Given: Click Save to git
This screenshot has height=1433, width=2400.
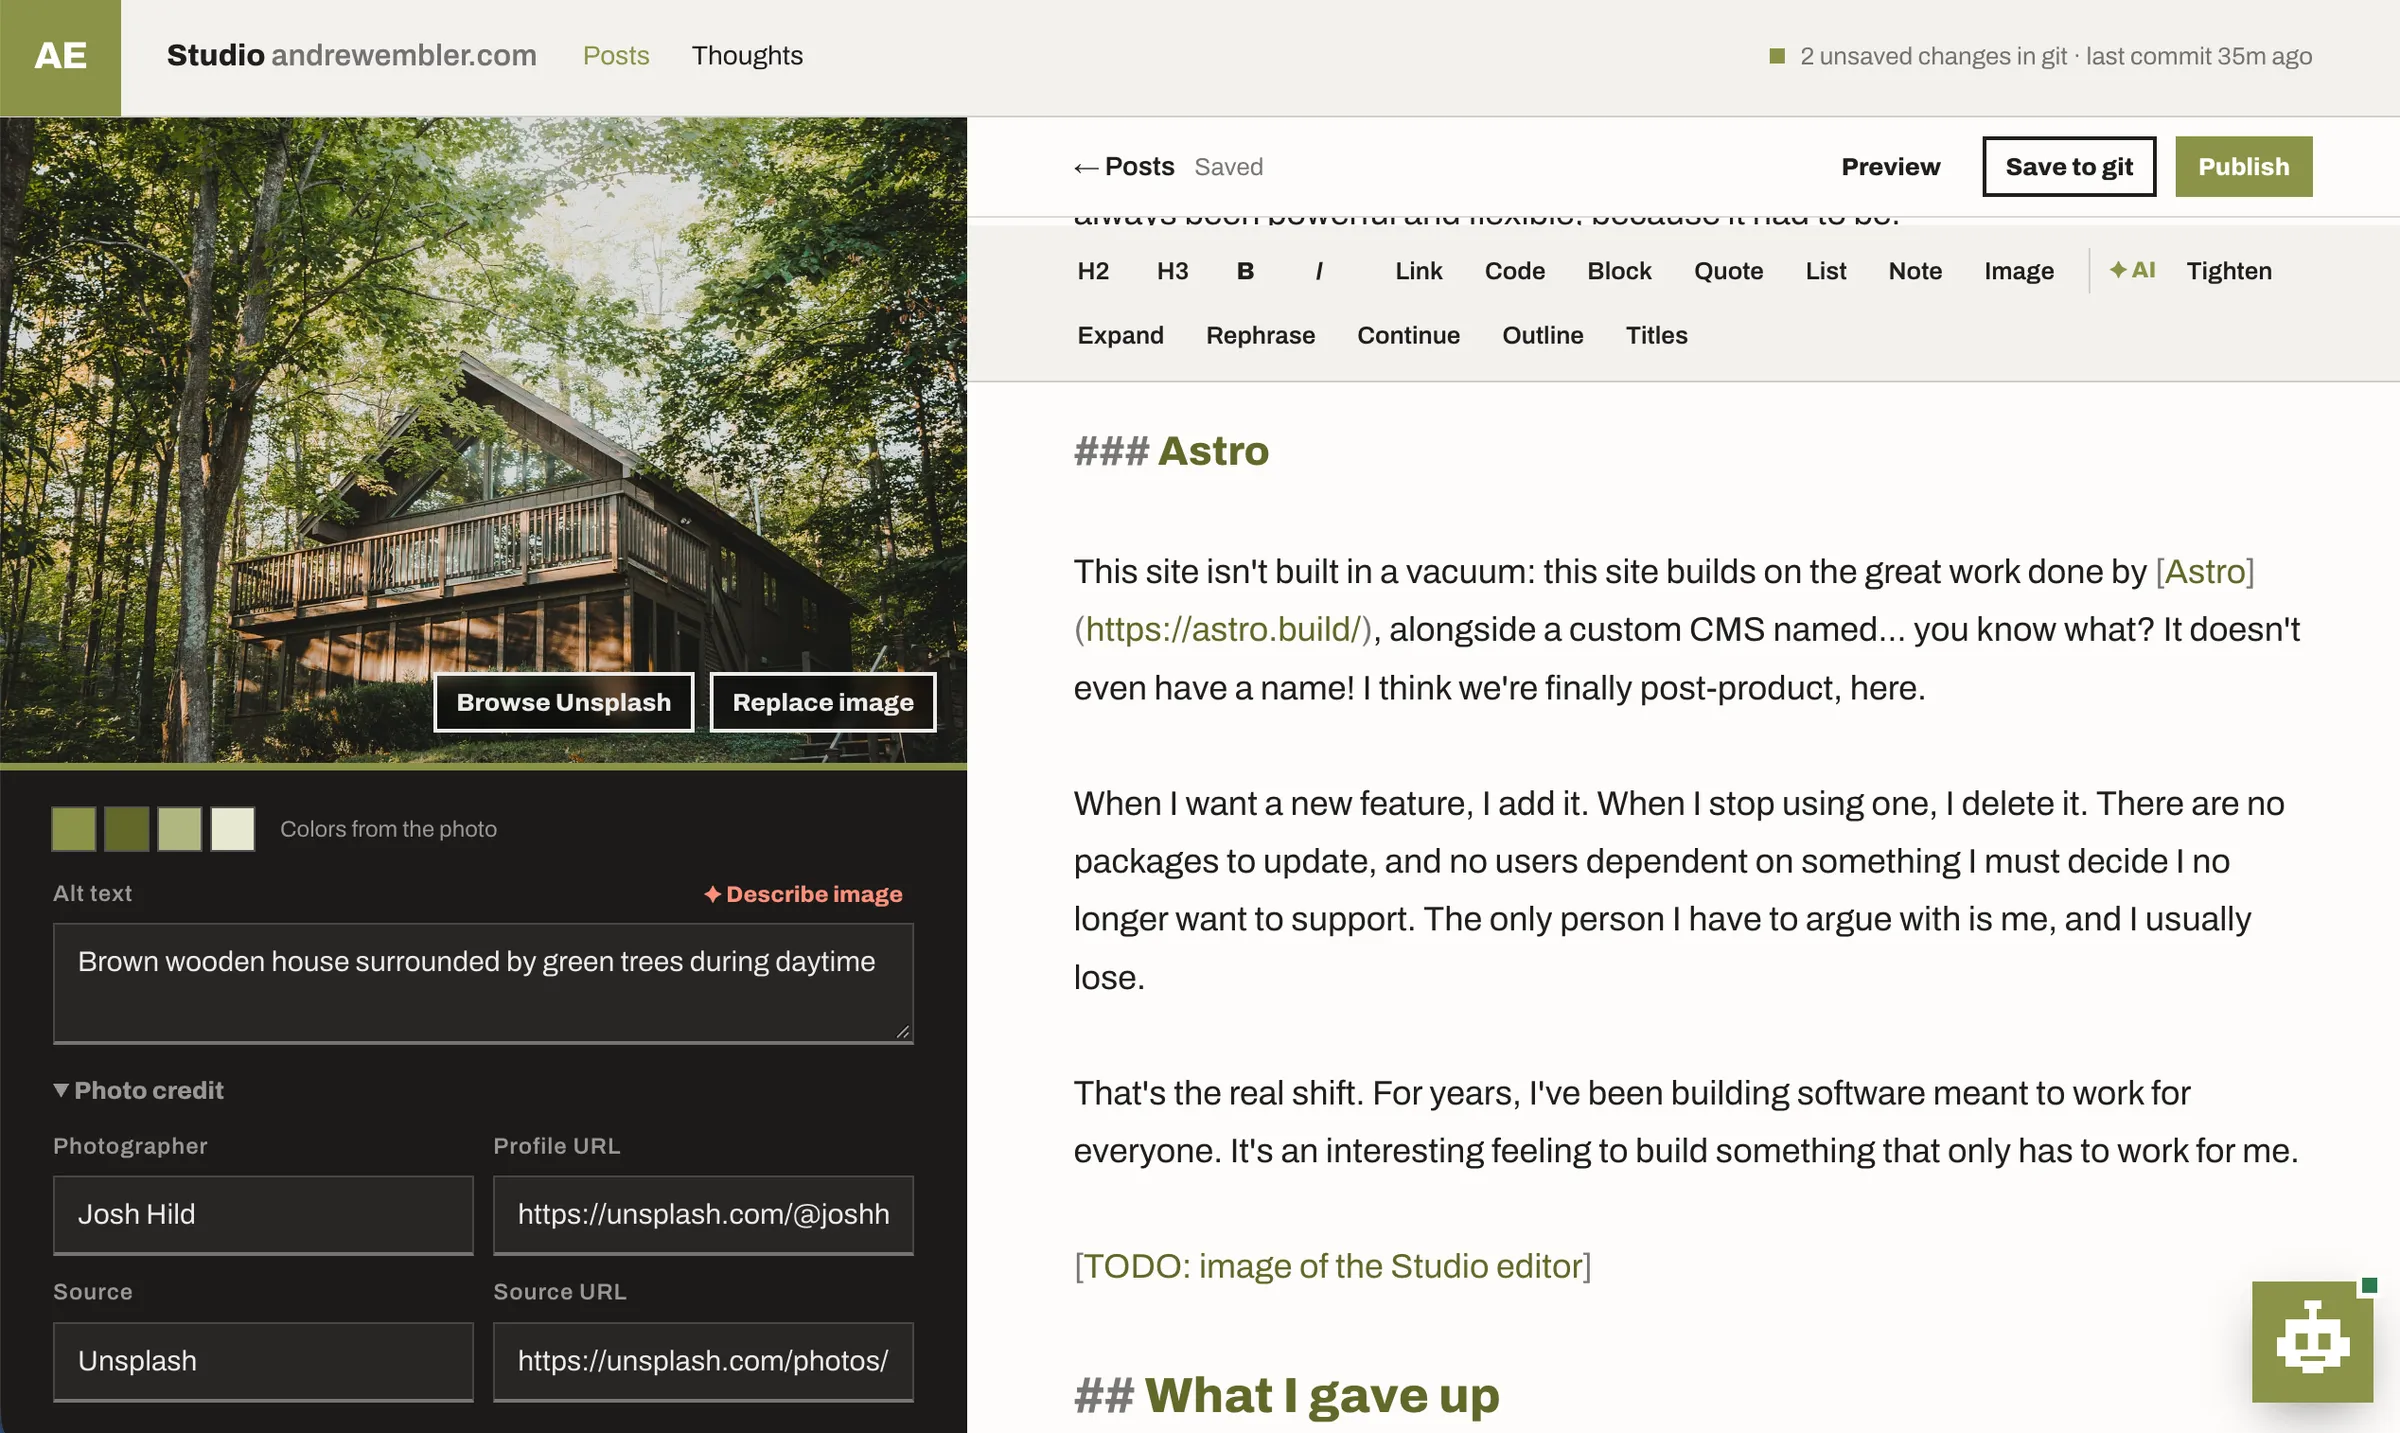Looking at the screenshot, I should pyautogui.click(x=2069, y=167).
